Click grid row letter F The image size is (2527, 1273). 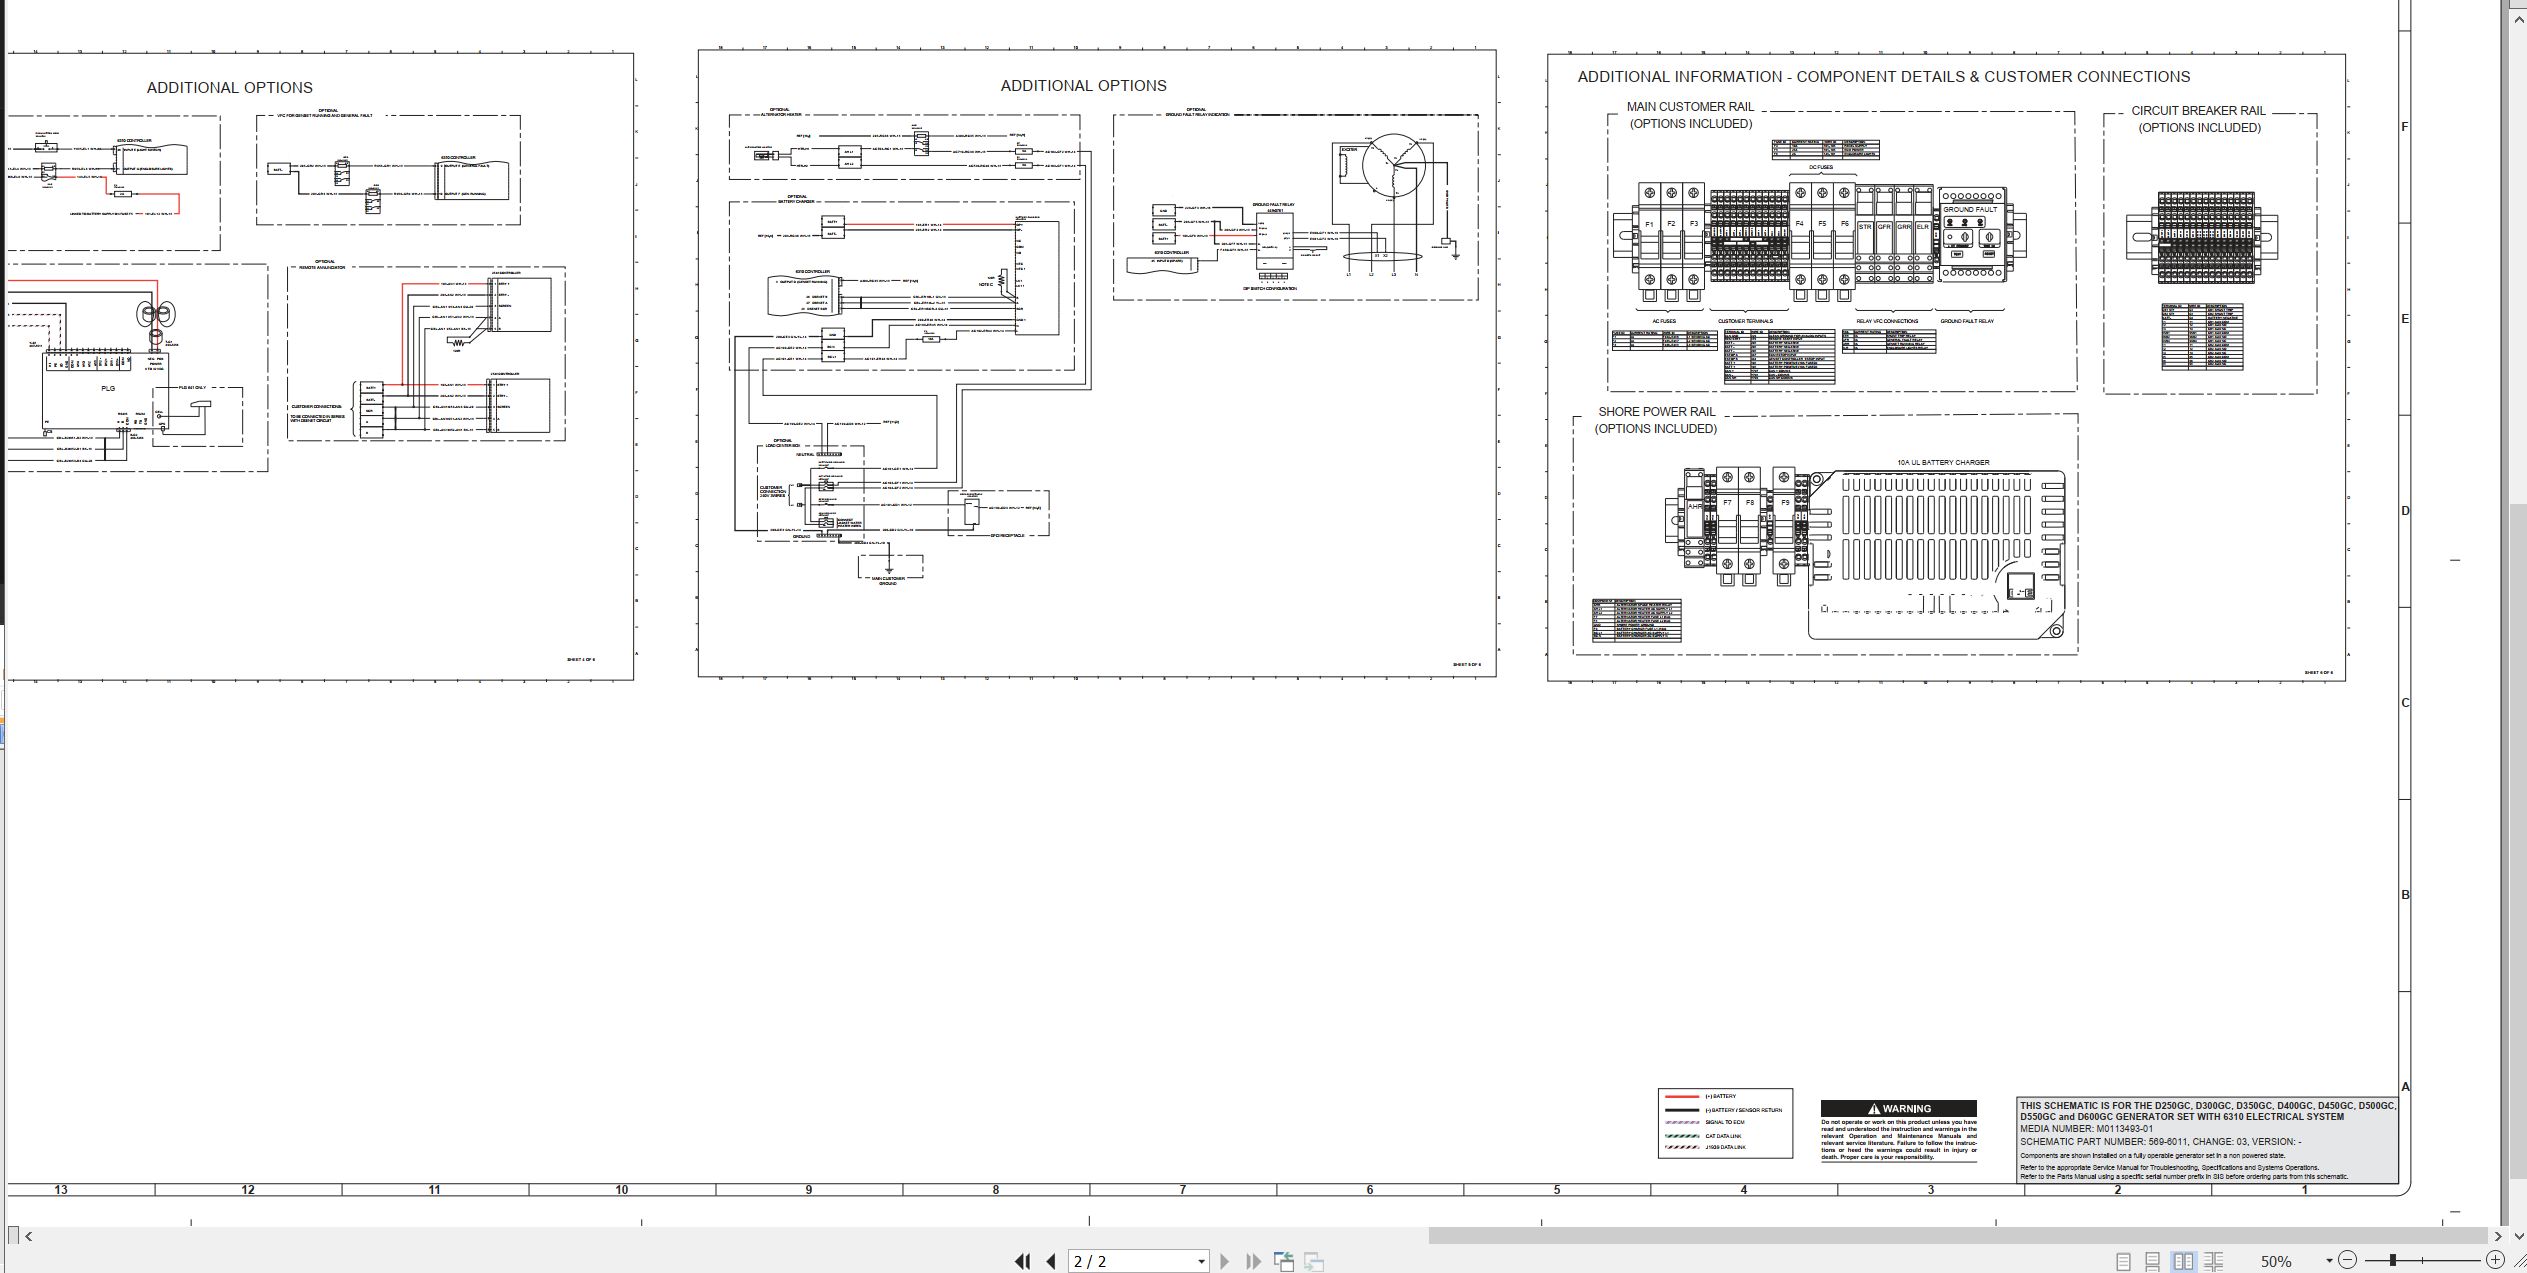click(x=2405, y=127)
